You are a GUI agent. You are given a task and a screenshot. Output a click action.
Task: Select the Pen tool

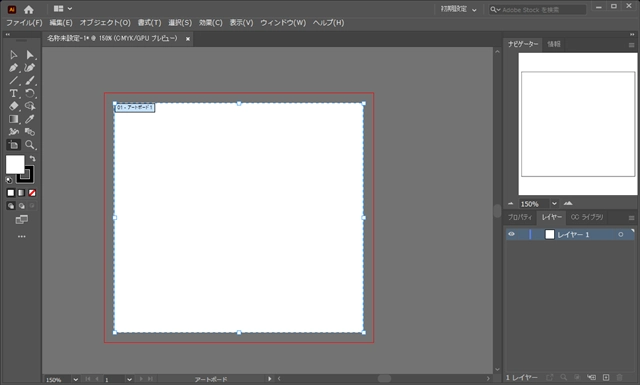(x=13, y=68)
